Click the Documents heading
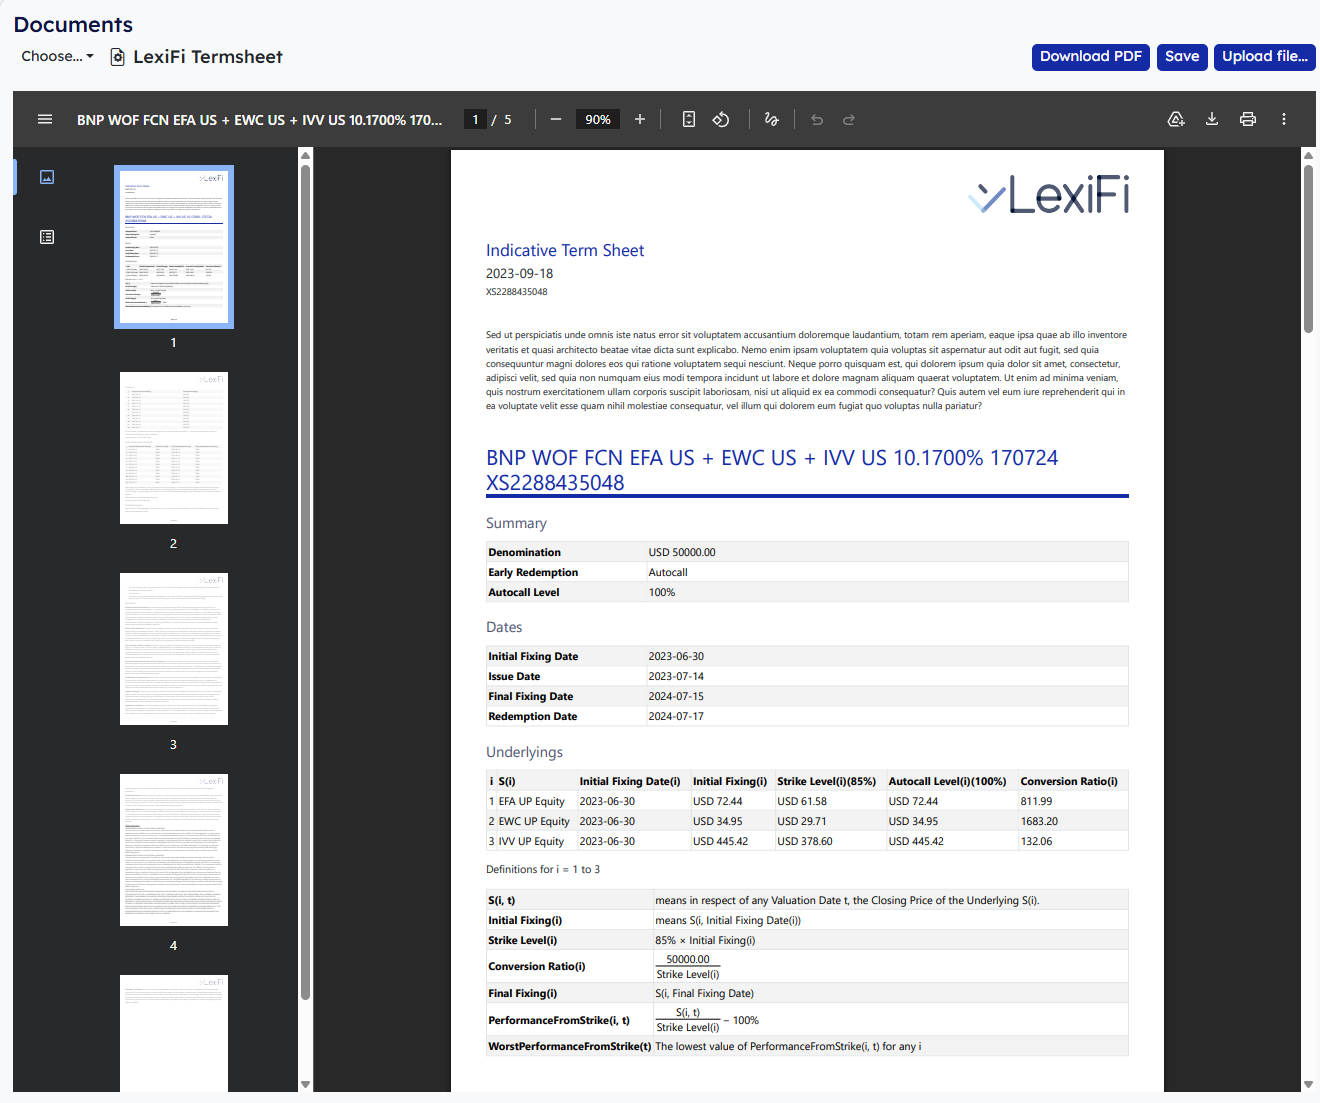This screenshot has width=1320, height=1103. point(73,25)
